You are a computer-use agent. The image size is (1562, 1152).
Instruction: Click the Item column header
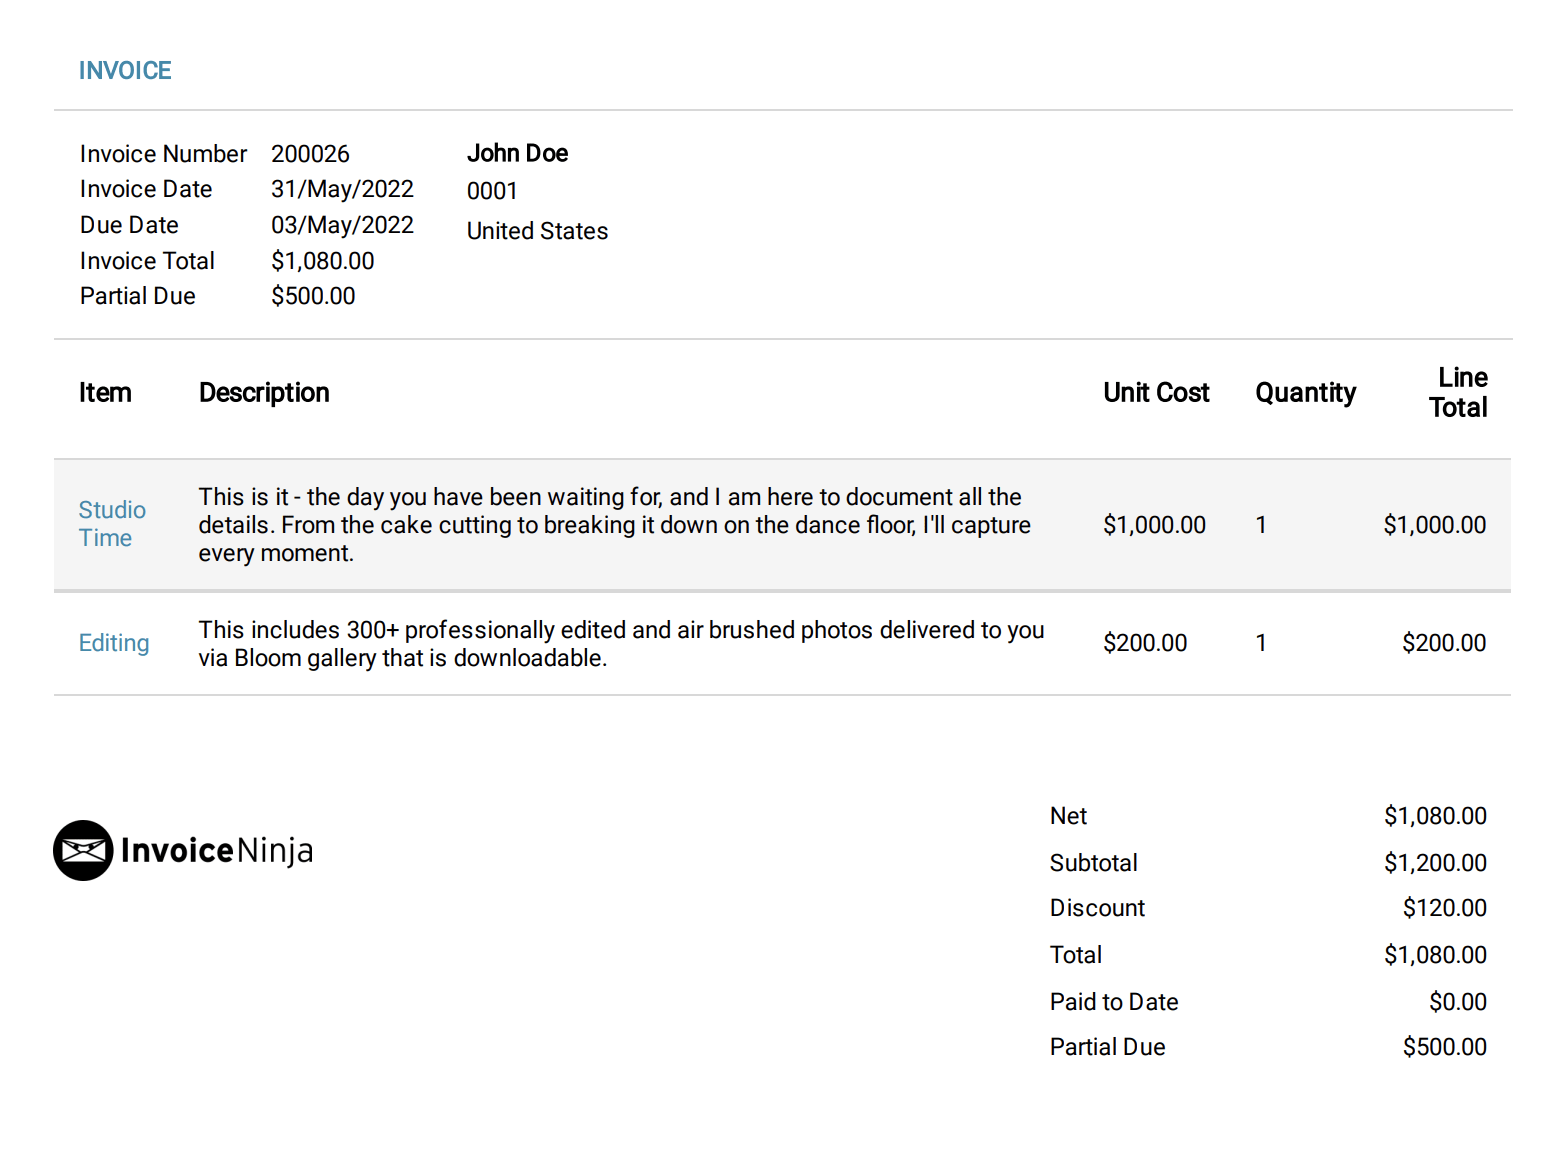[x=105, y=393]
